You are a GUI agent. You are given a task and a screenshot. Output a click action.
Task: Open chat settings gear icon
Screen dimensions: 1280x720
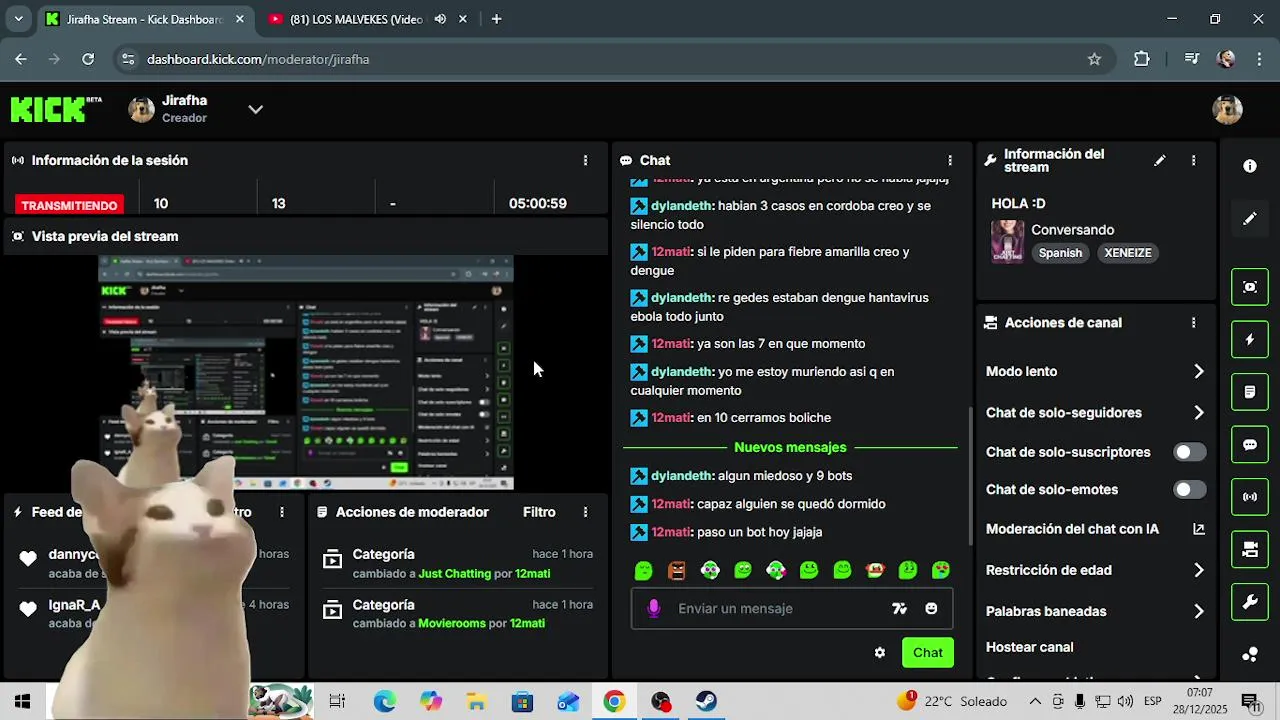pos(880,653)
